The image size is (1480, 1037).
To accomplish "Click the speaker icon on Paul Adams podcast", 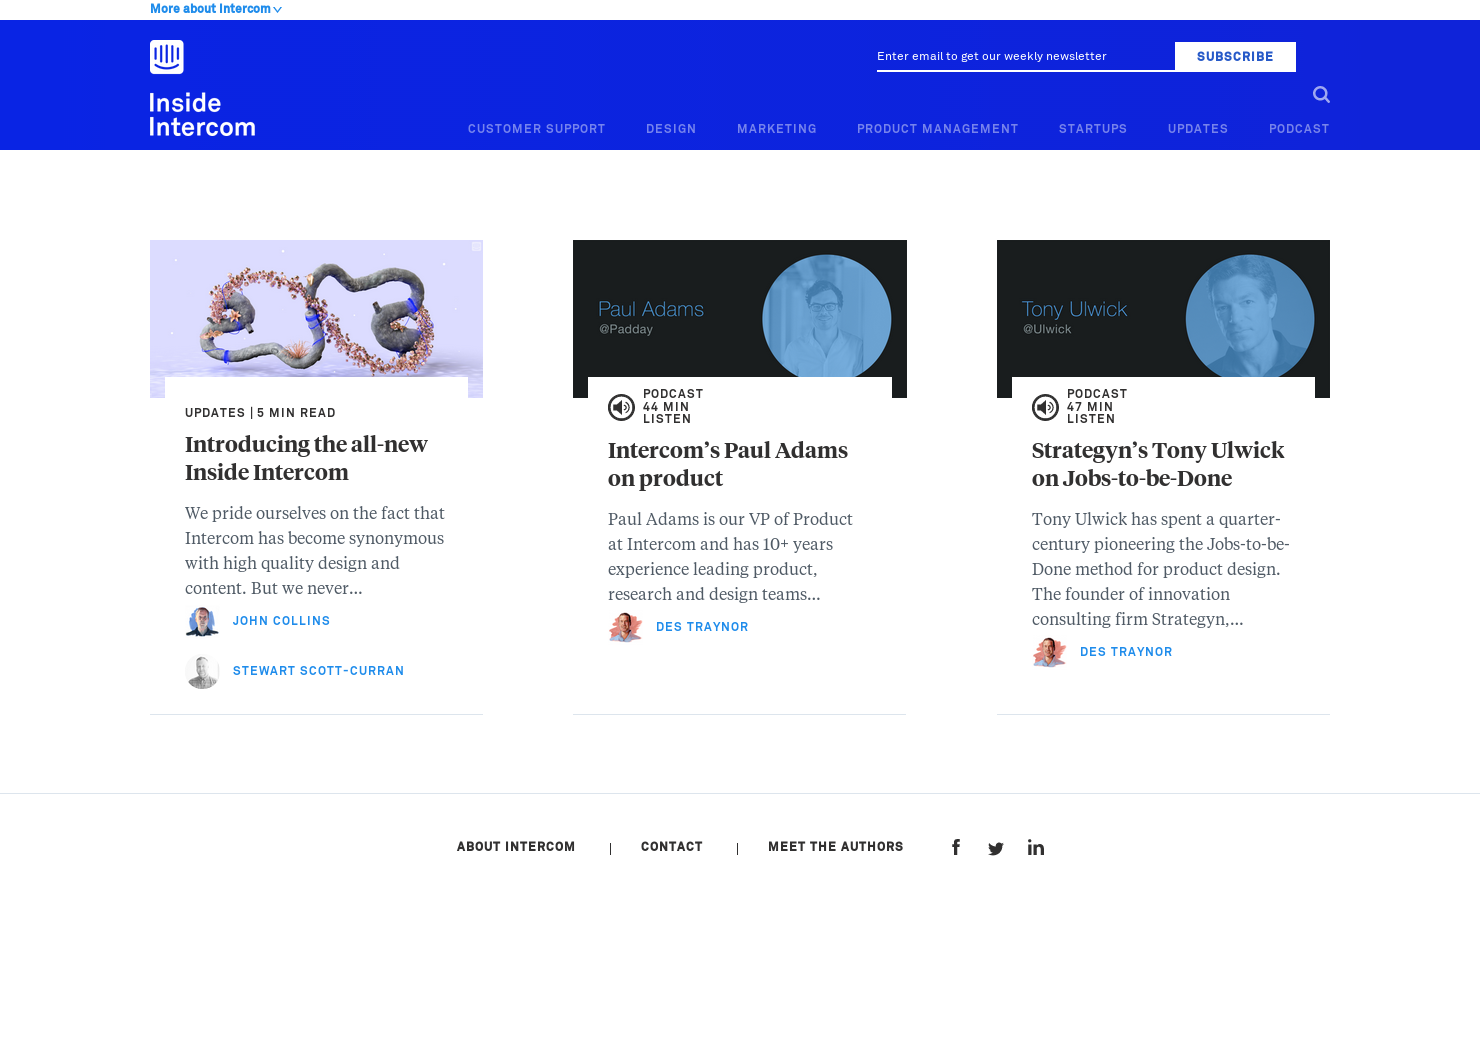I will [622, 407].
